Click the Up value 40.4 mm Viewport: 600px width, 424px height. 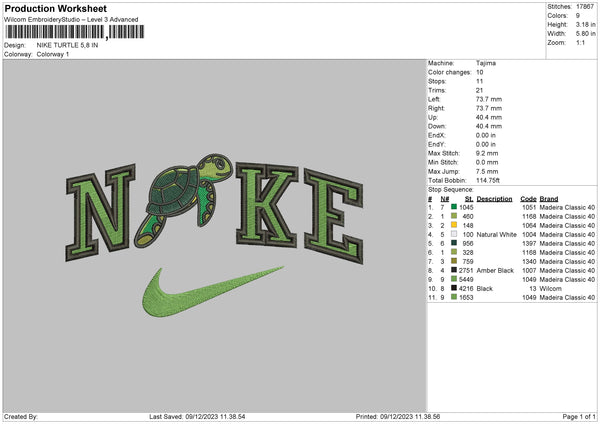click(489, 117)
